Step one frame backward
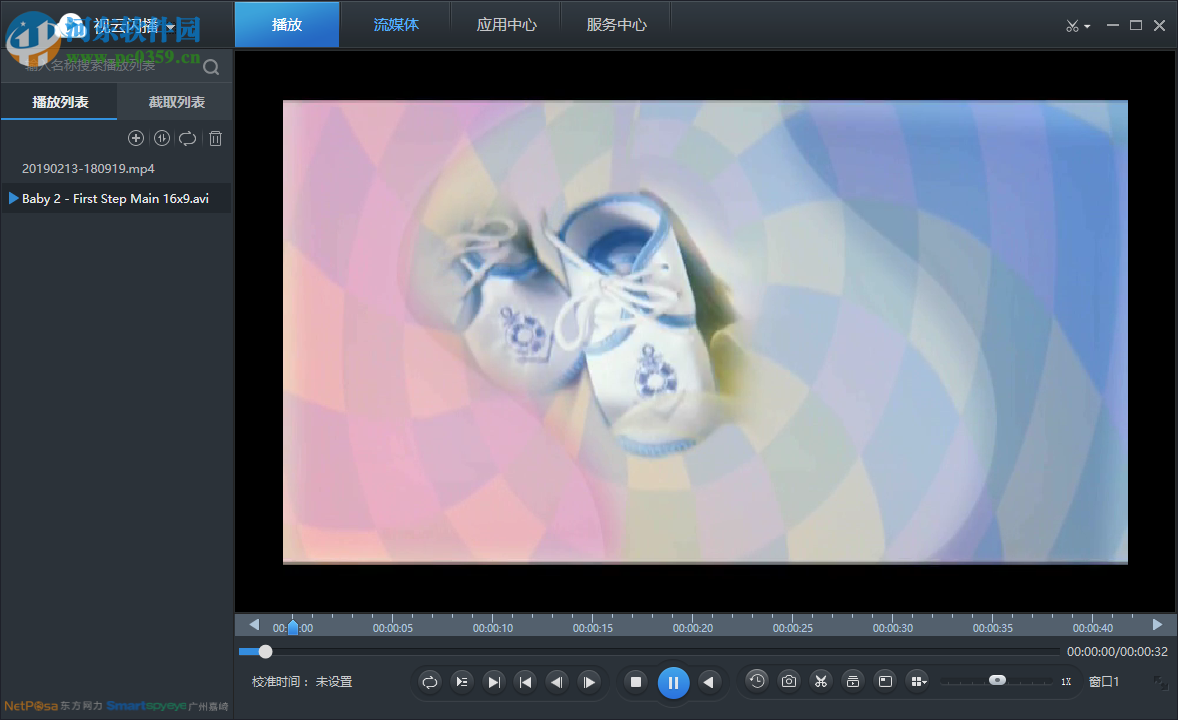The image size is (1178, 720). click(x=557, y=682)
